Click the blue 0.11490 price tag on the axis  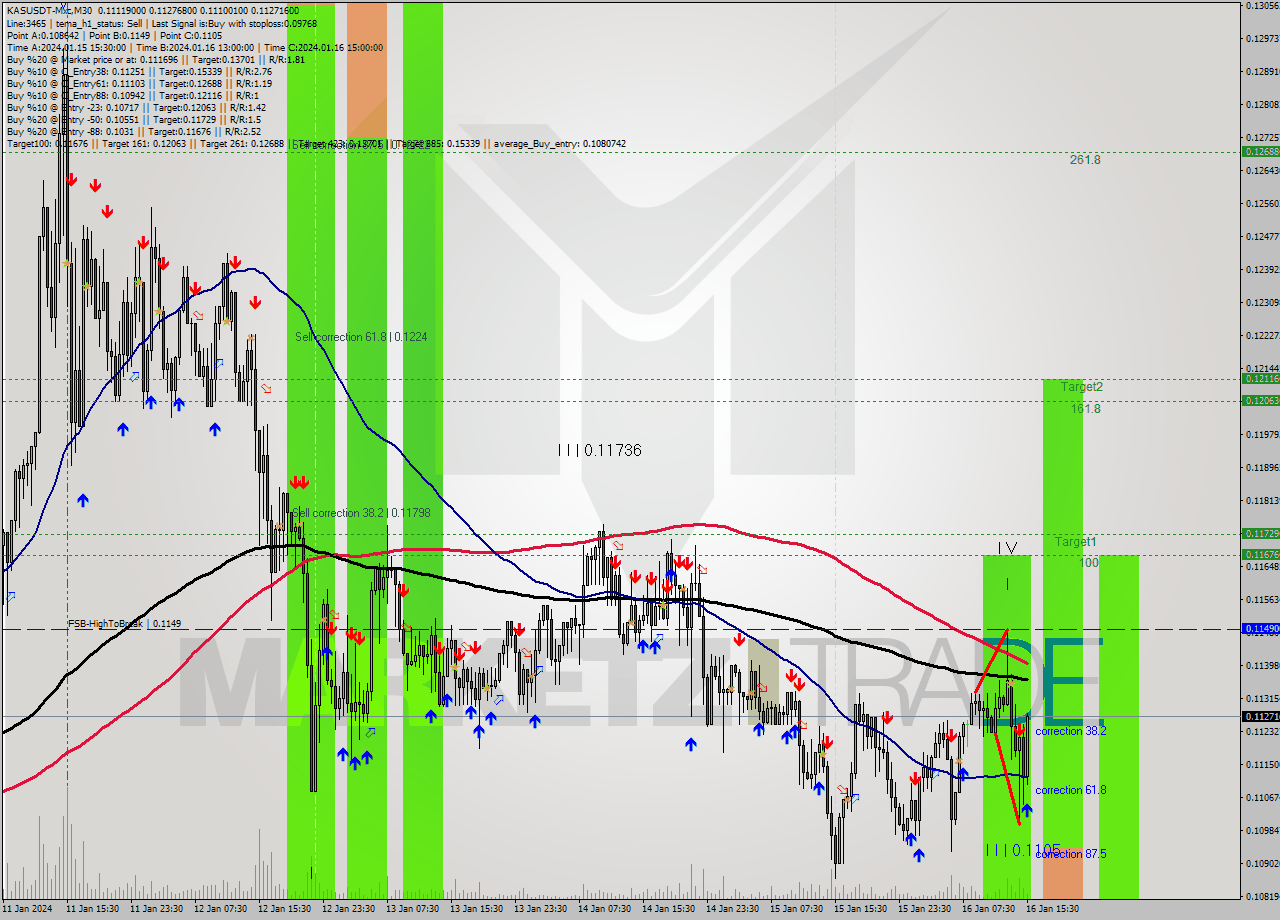click(1260, 629)
